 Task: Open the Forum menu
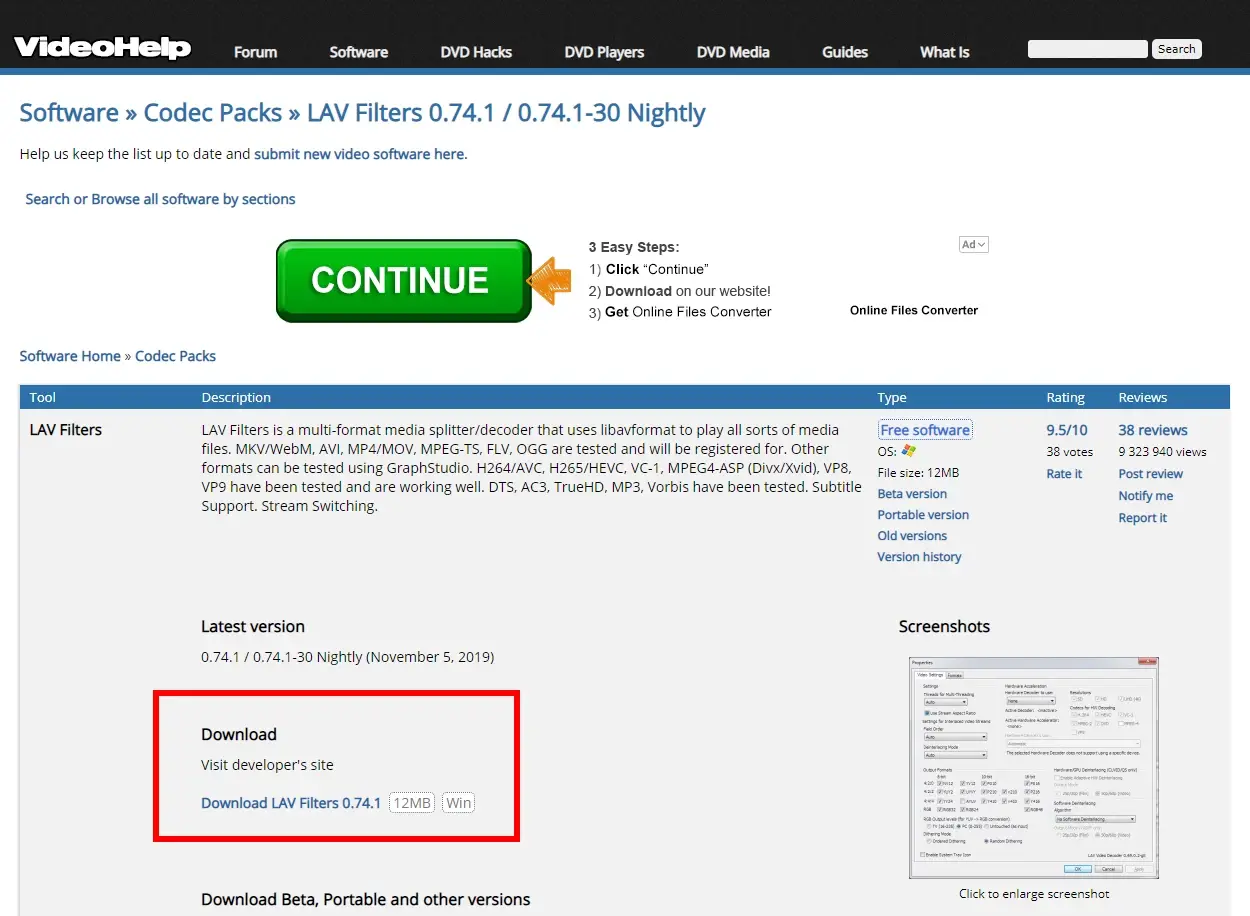coord(256,52)
